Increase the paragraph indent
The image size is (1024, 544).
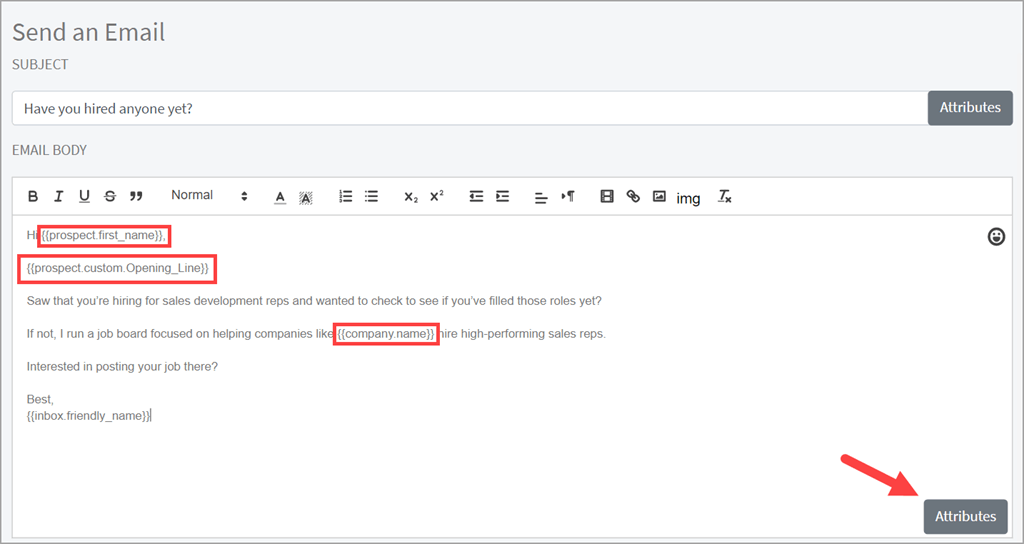pos(502,197)
